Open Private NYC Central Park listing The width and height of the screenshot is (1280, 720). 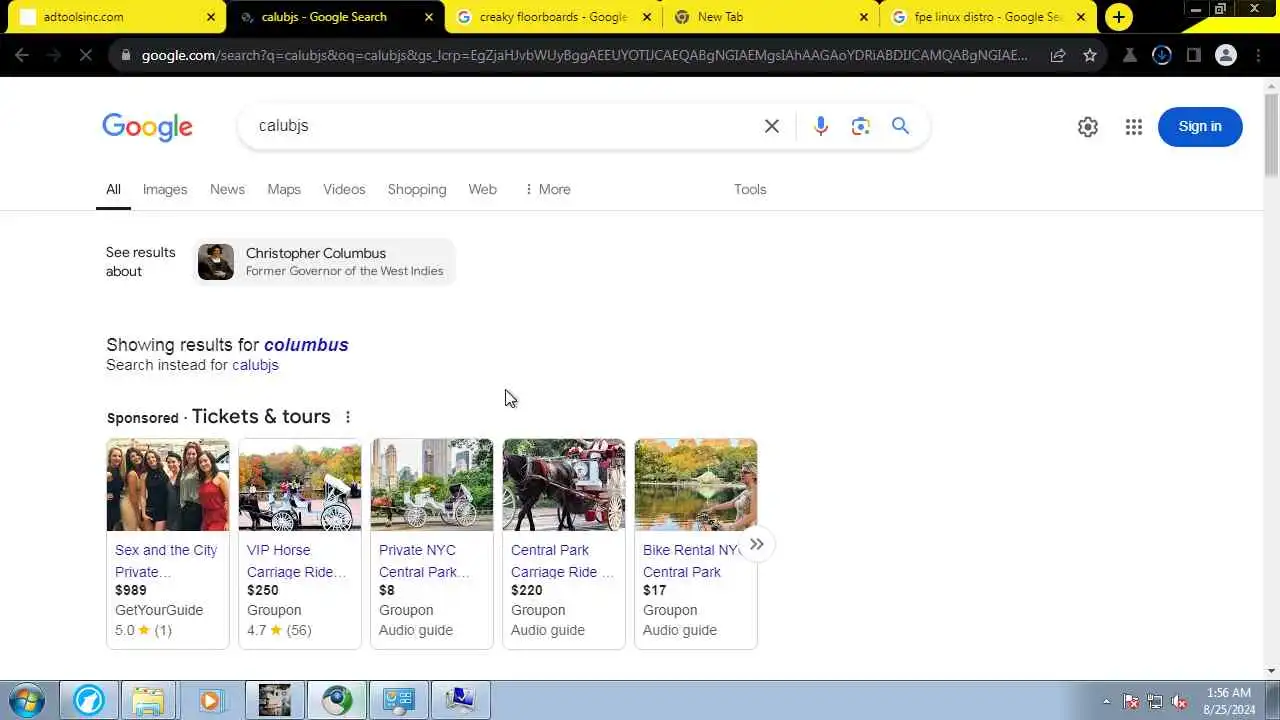(x=424, y=561)
